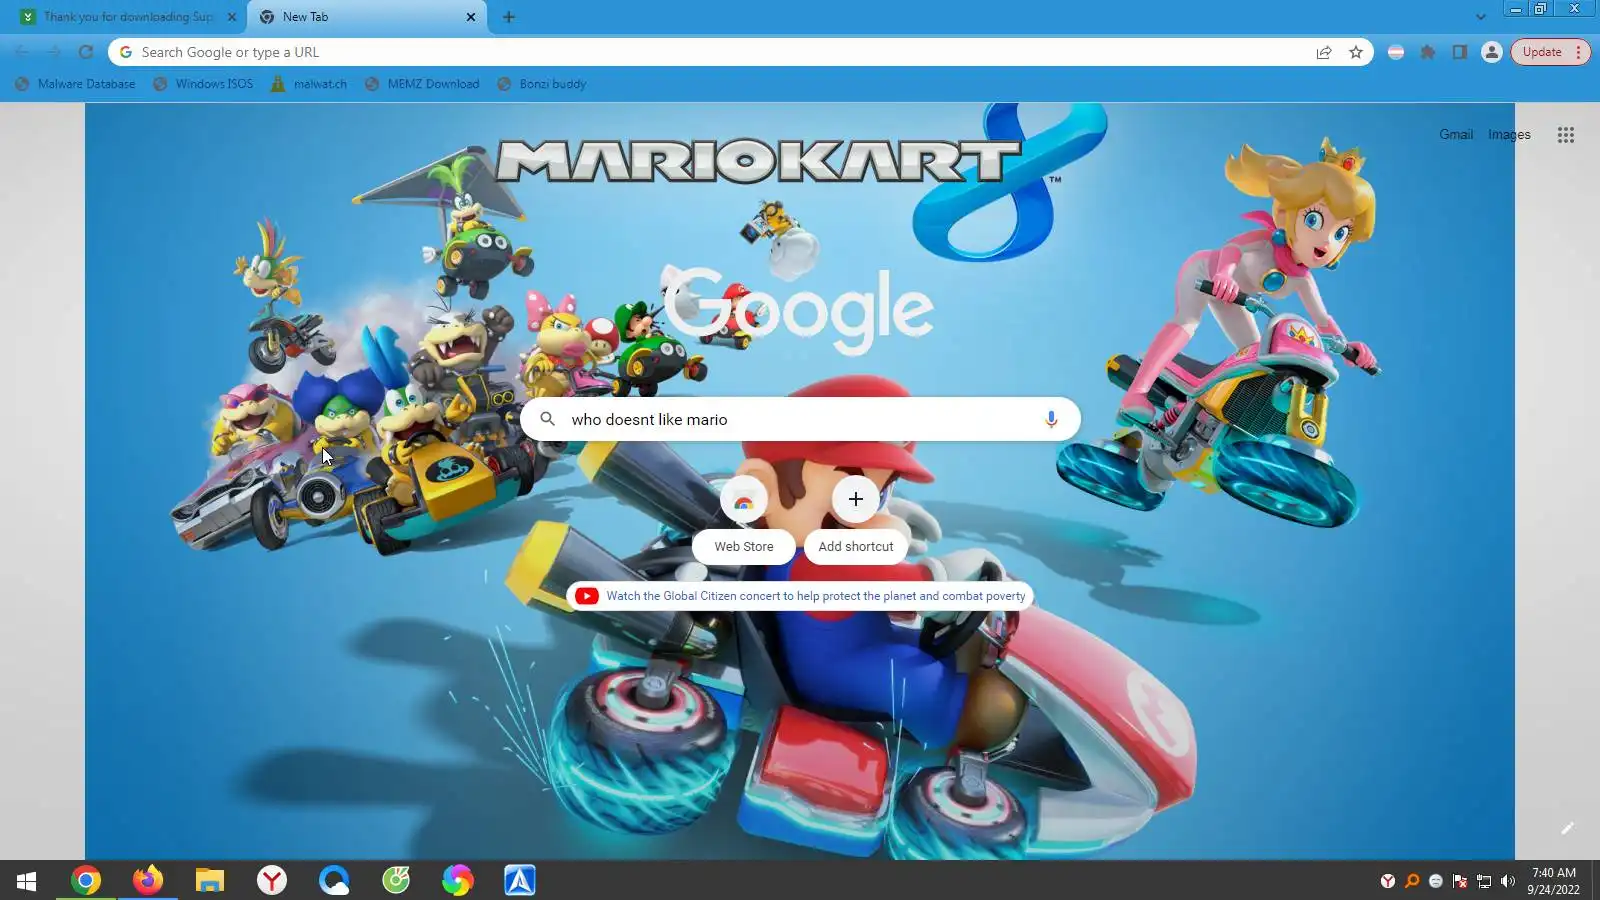Open Gmail link on the new tab page
This screenshot has width=1600, height=900.
pyautogui.click(x=1456, y=134)
